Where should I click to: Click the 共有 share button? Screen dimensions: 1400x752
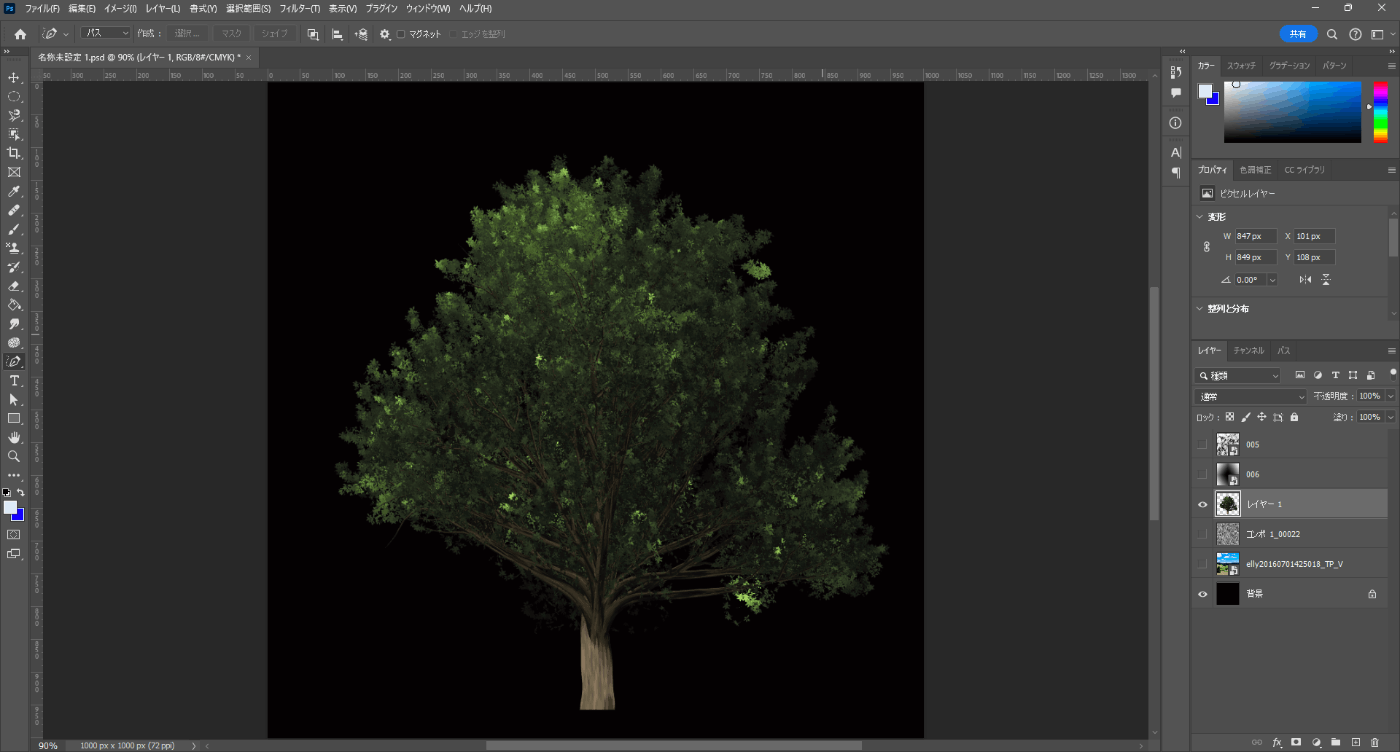[1298, 34]
